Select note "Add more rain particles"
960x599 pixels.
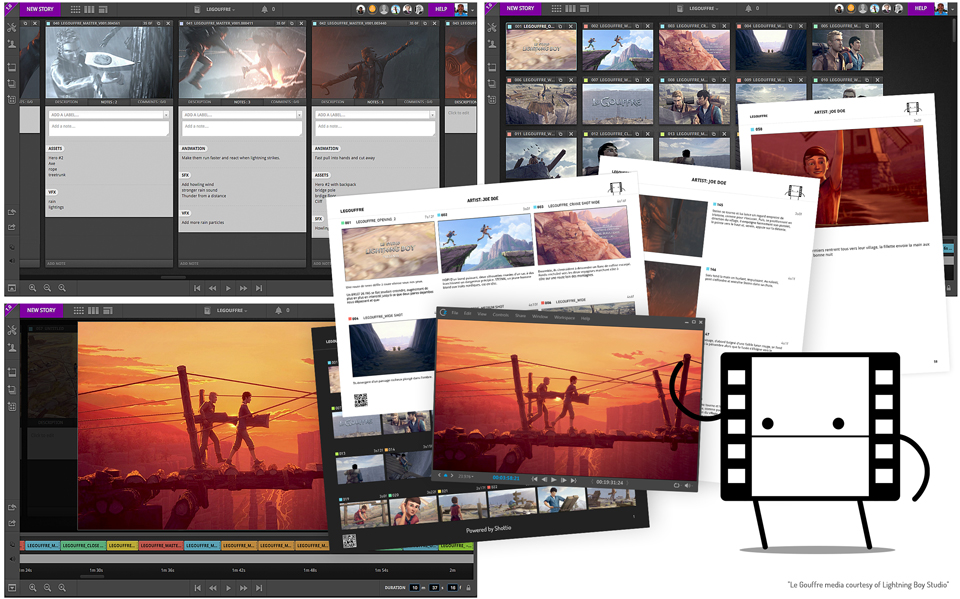pyautogui.click(x=203, y=222)
